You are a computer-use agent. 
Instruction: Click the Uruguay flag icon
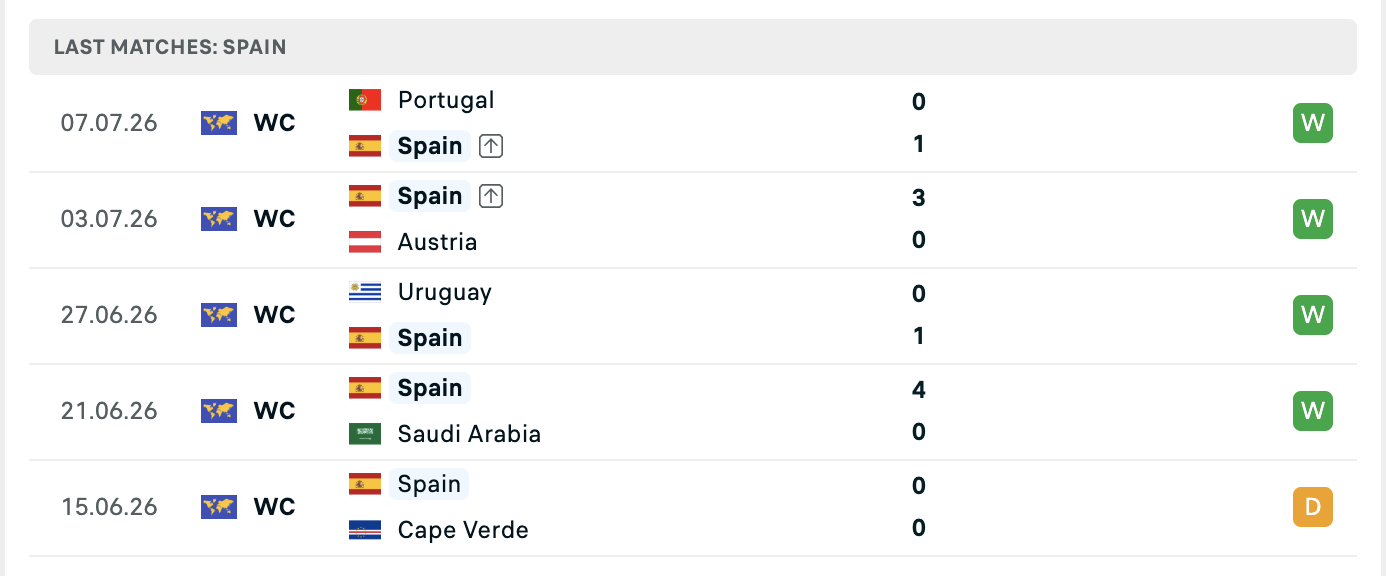(x=365, y=292)
